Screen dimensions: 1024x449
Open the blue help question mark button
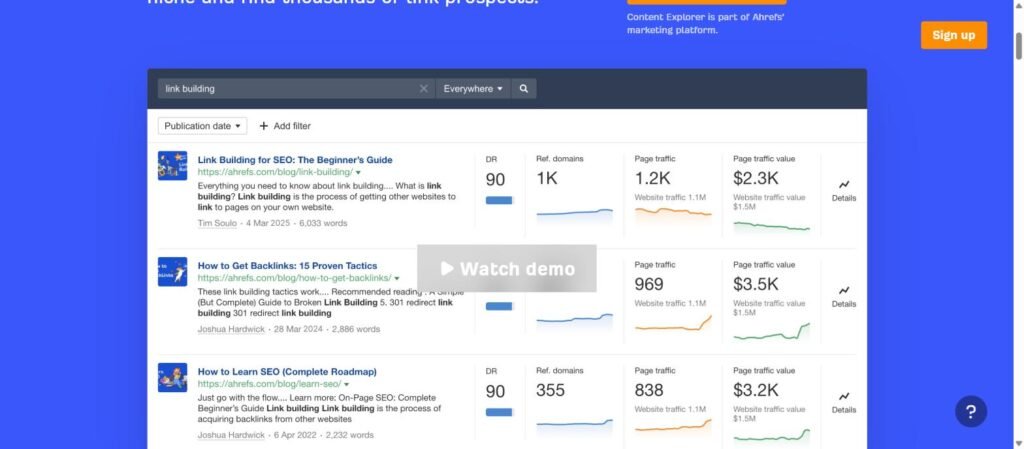point(970,411)
